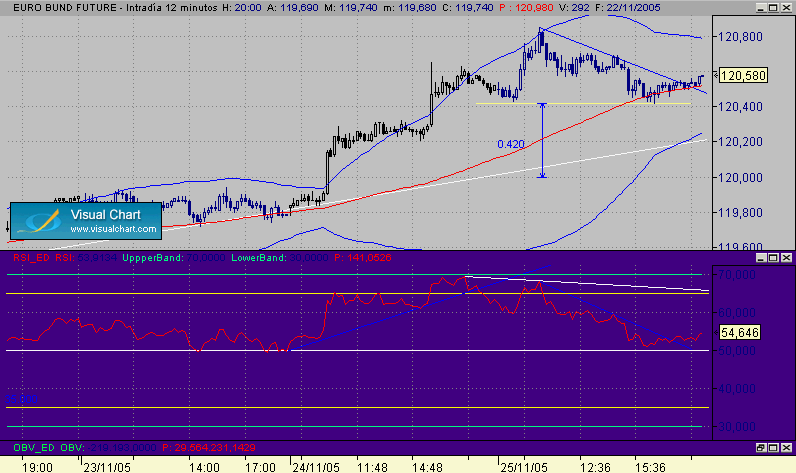Click the 35,000 level label in RSI panel
Viewport: 796px width, 473px height.
coord(21,399)
